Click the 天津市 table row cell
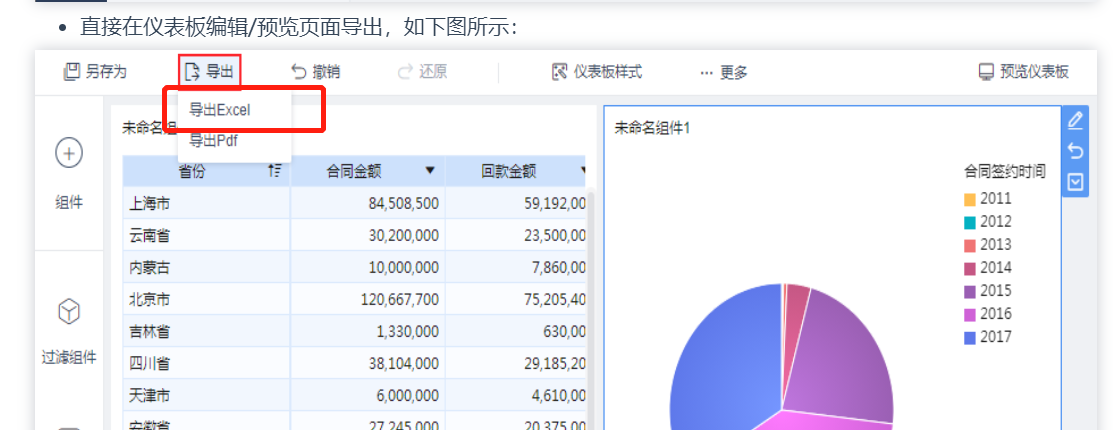This screenshot has width=1113, height=430. pos(207,395)
